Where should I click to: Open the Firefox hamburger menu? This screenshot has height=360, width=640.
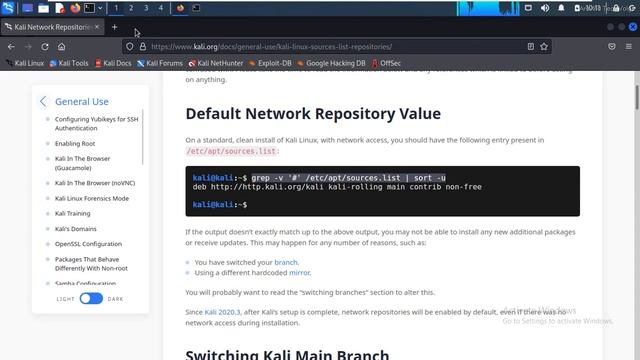(x=629, y=47)
